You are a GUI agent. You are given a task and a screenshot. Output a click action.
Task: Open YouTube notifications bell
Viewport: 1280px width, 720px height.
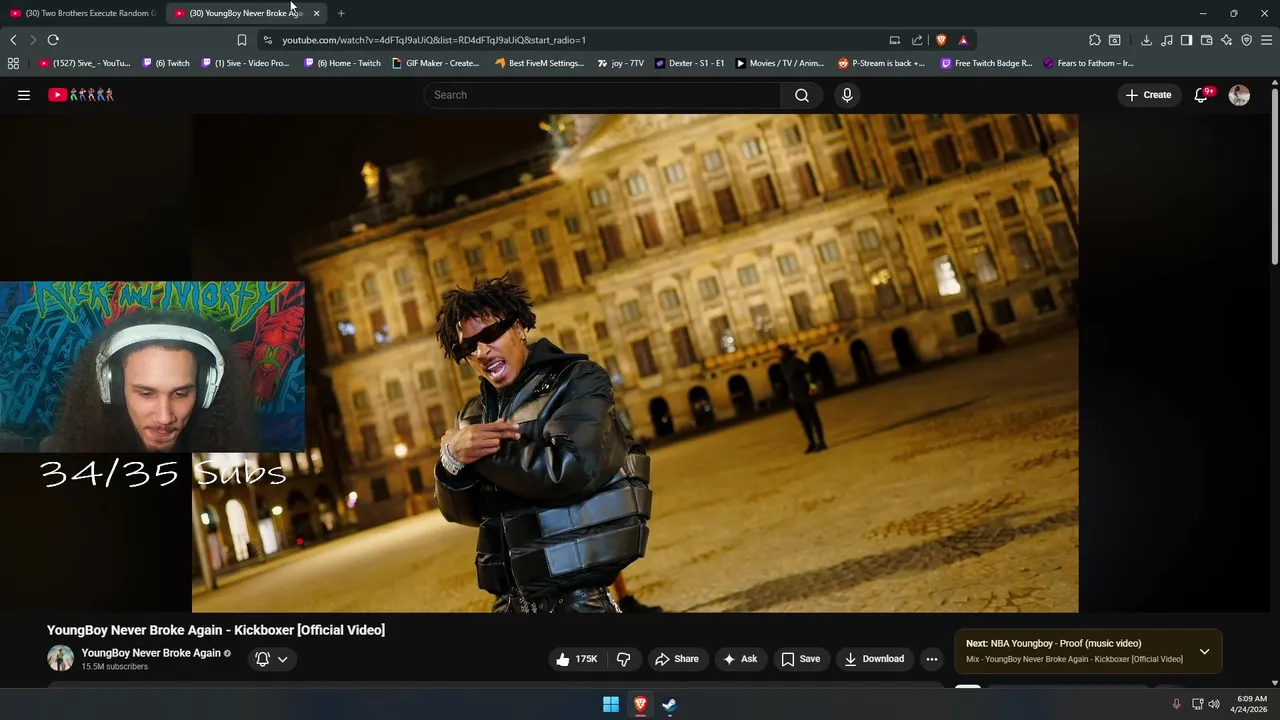coord(1202,95)
